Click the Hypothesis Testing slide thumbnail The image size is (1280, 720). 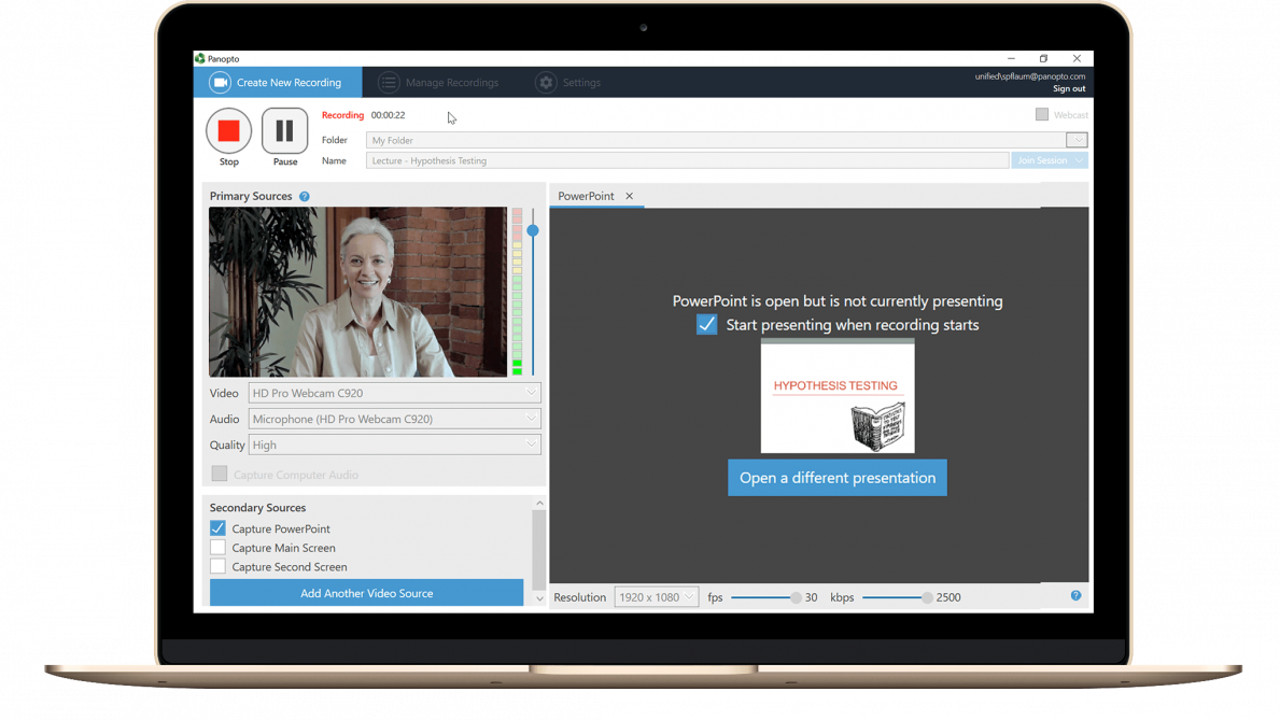point(837,396)
